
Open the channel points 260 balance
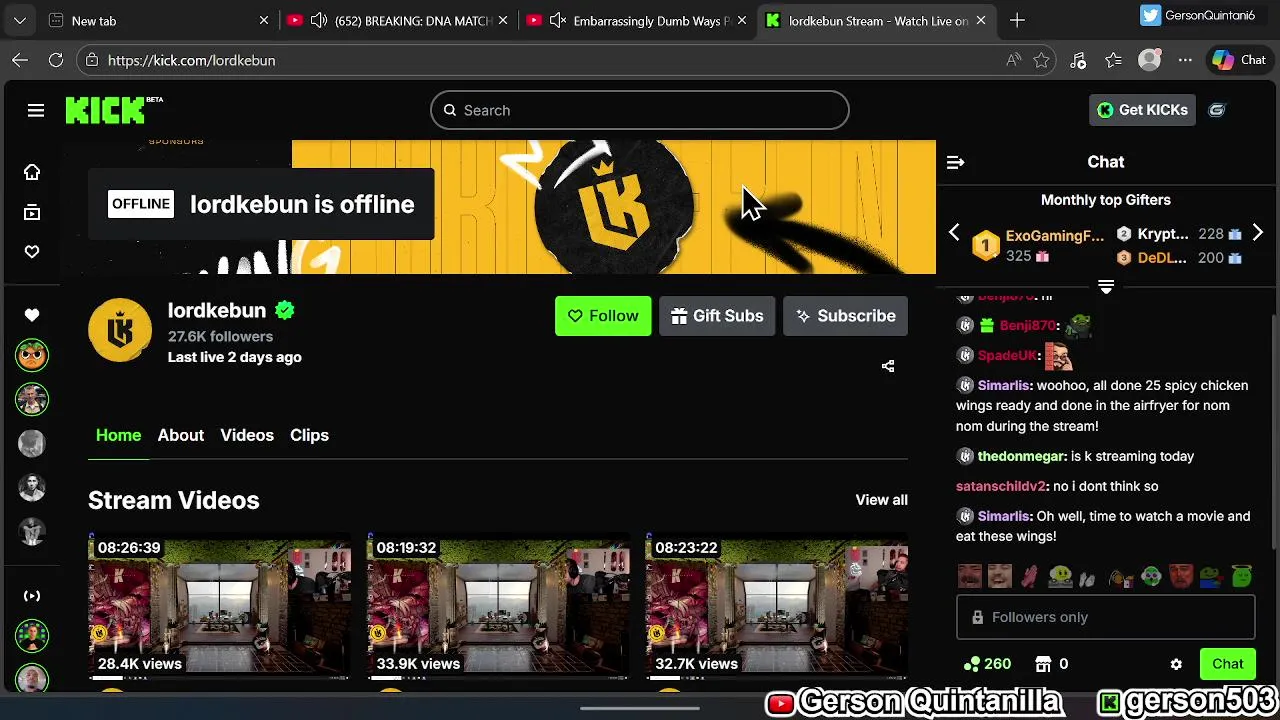pyautogui.click(x=987, y=664)
